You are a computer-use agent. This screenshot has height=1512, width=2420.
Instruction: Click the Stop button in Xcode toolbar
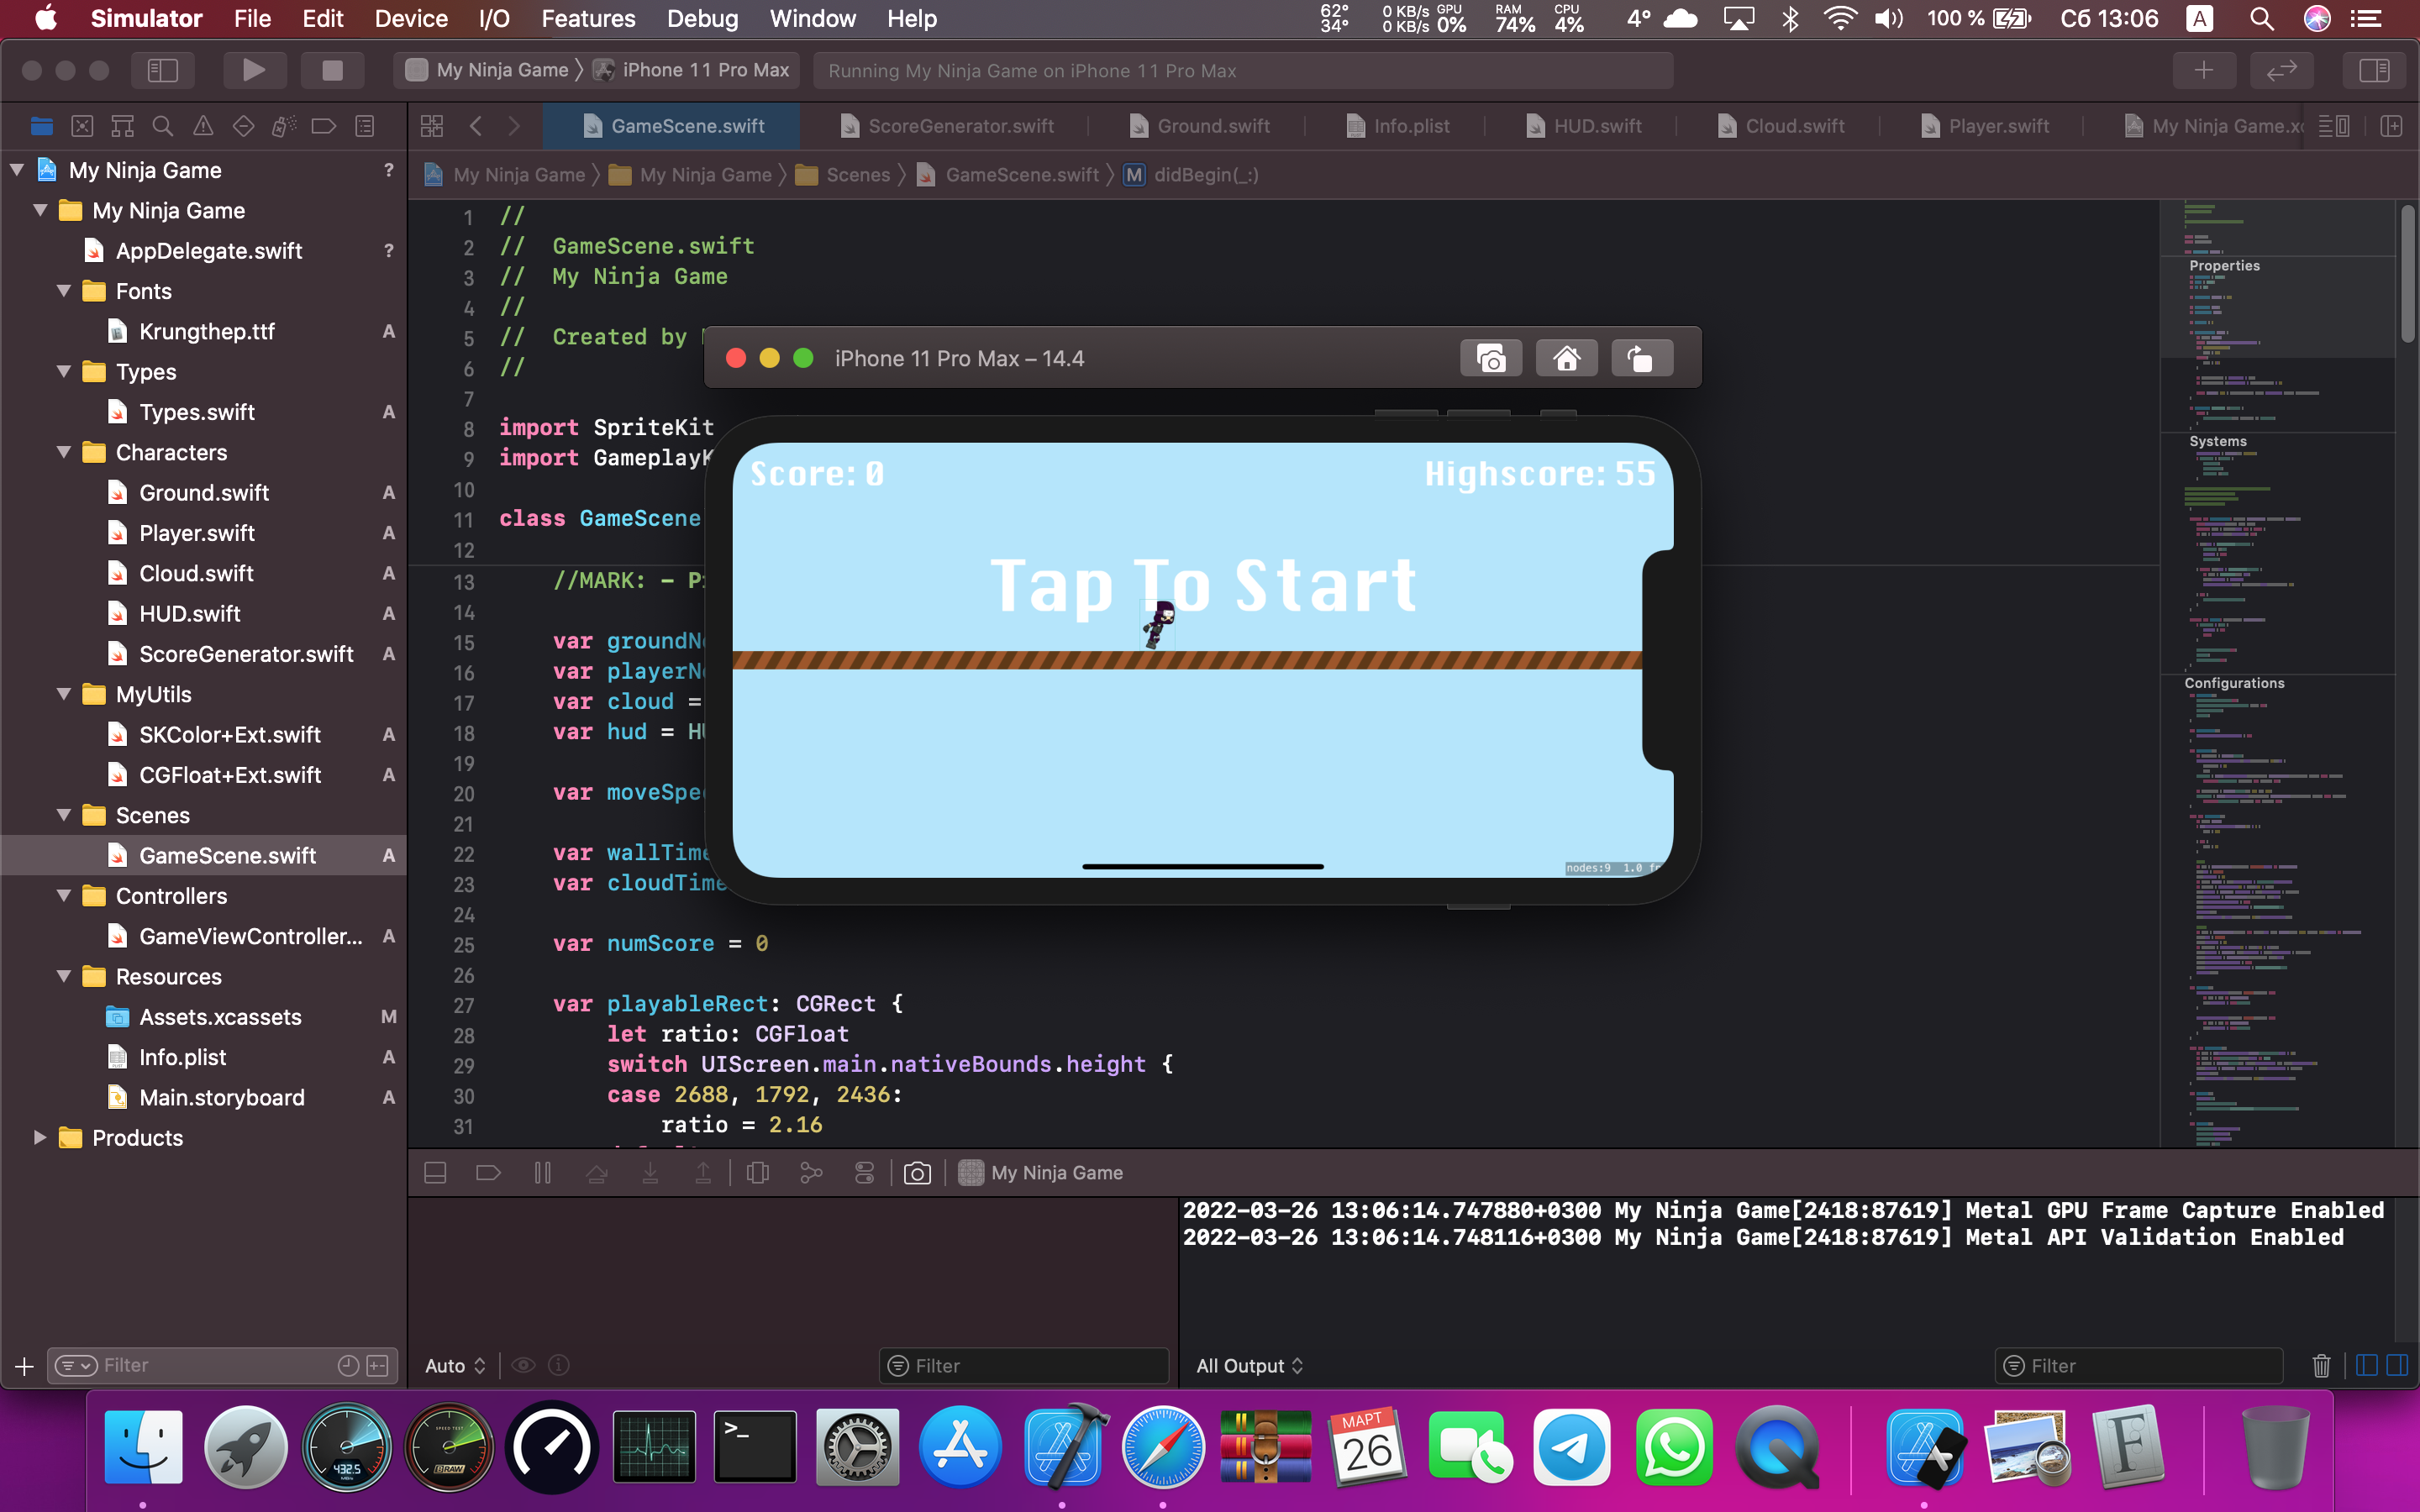tap(332, 70)
